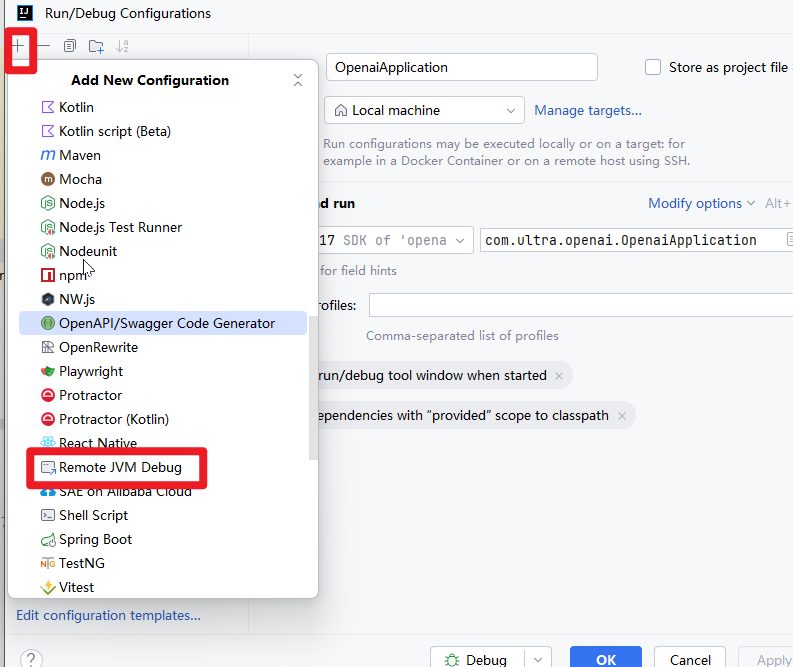Open the Local machine target dropdown
The image size is (793, 667).
tap(424, 110)
